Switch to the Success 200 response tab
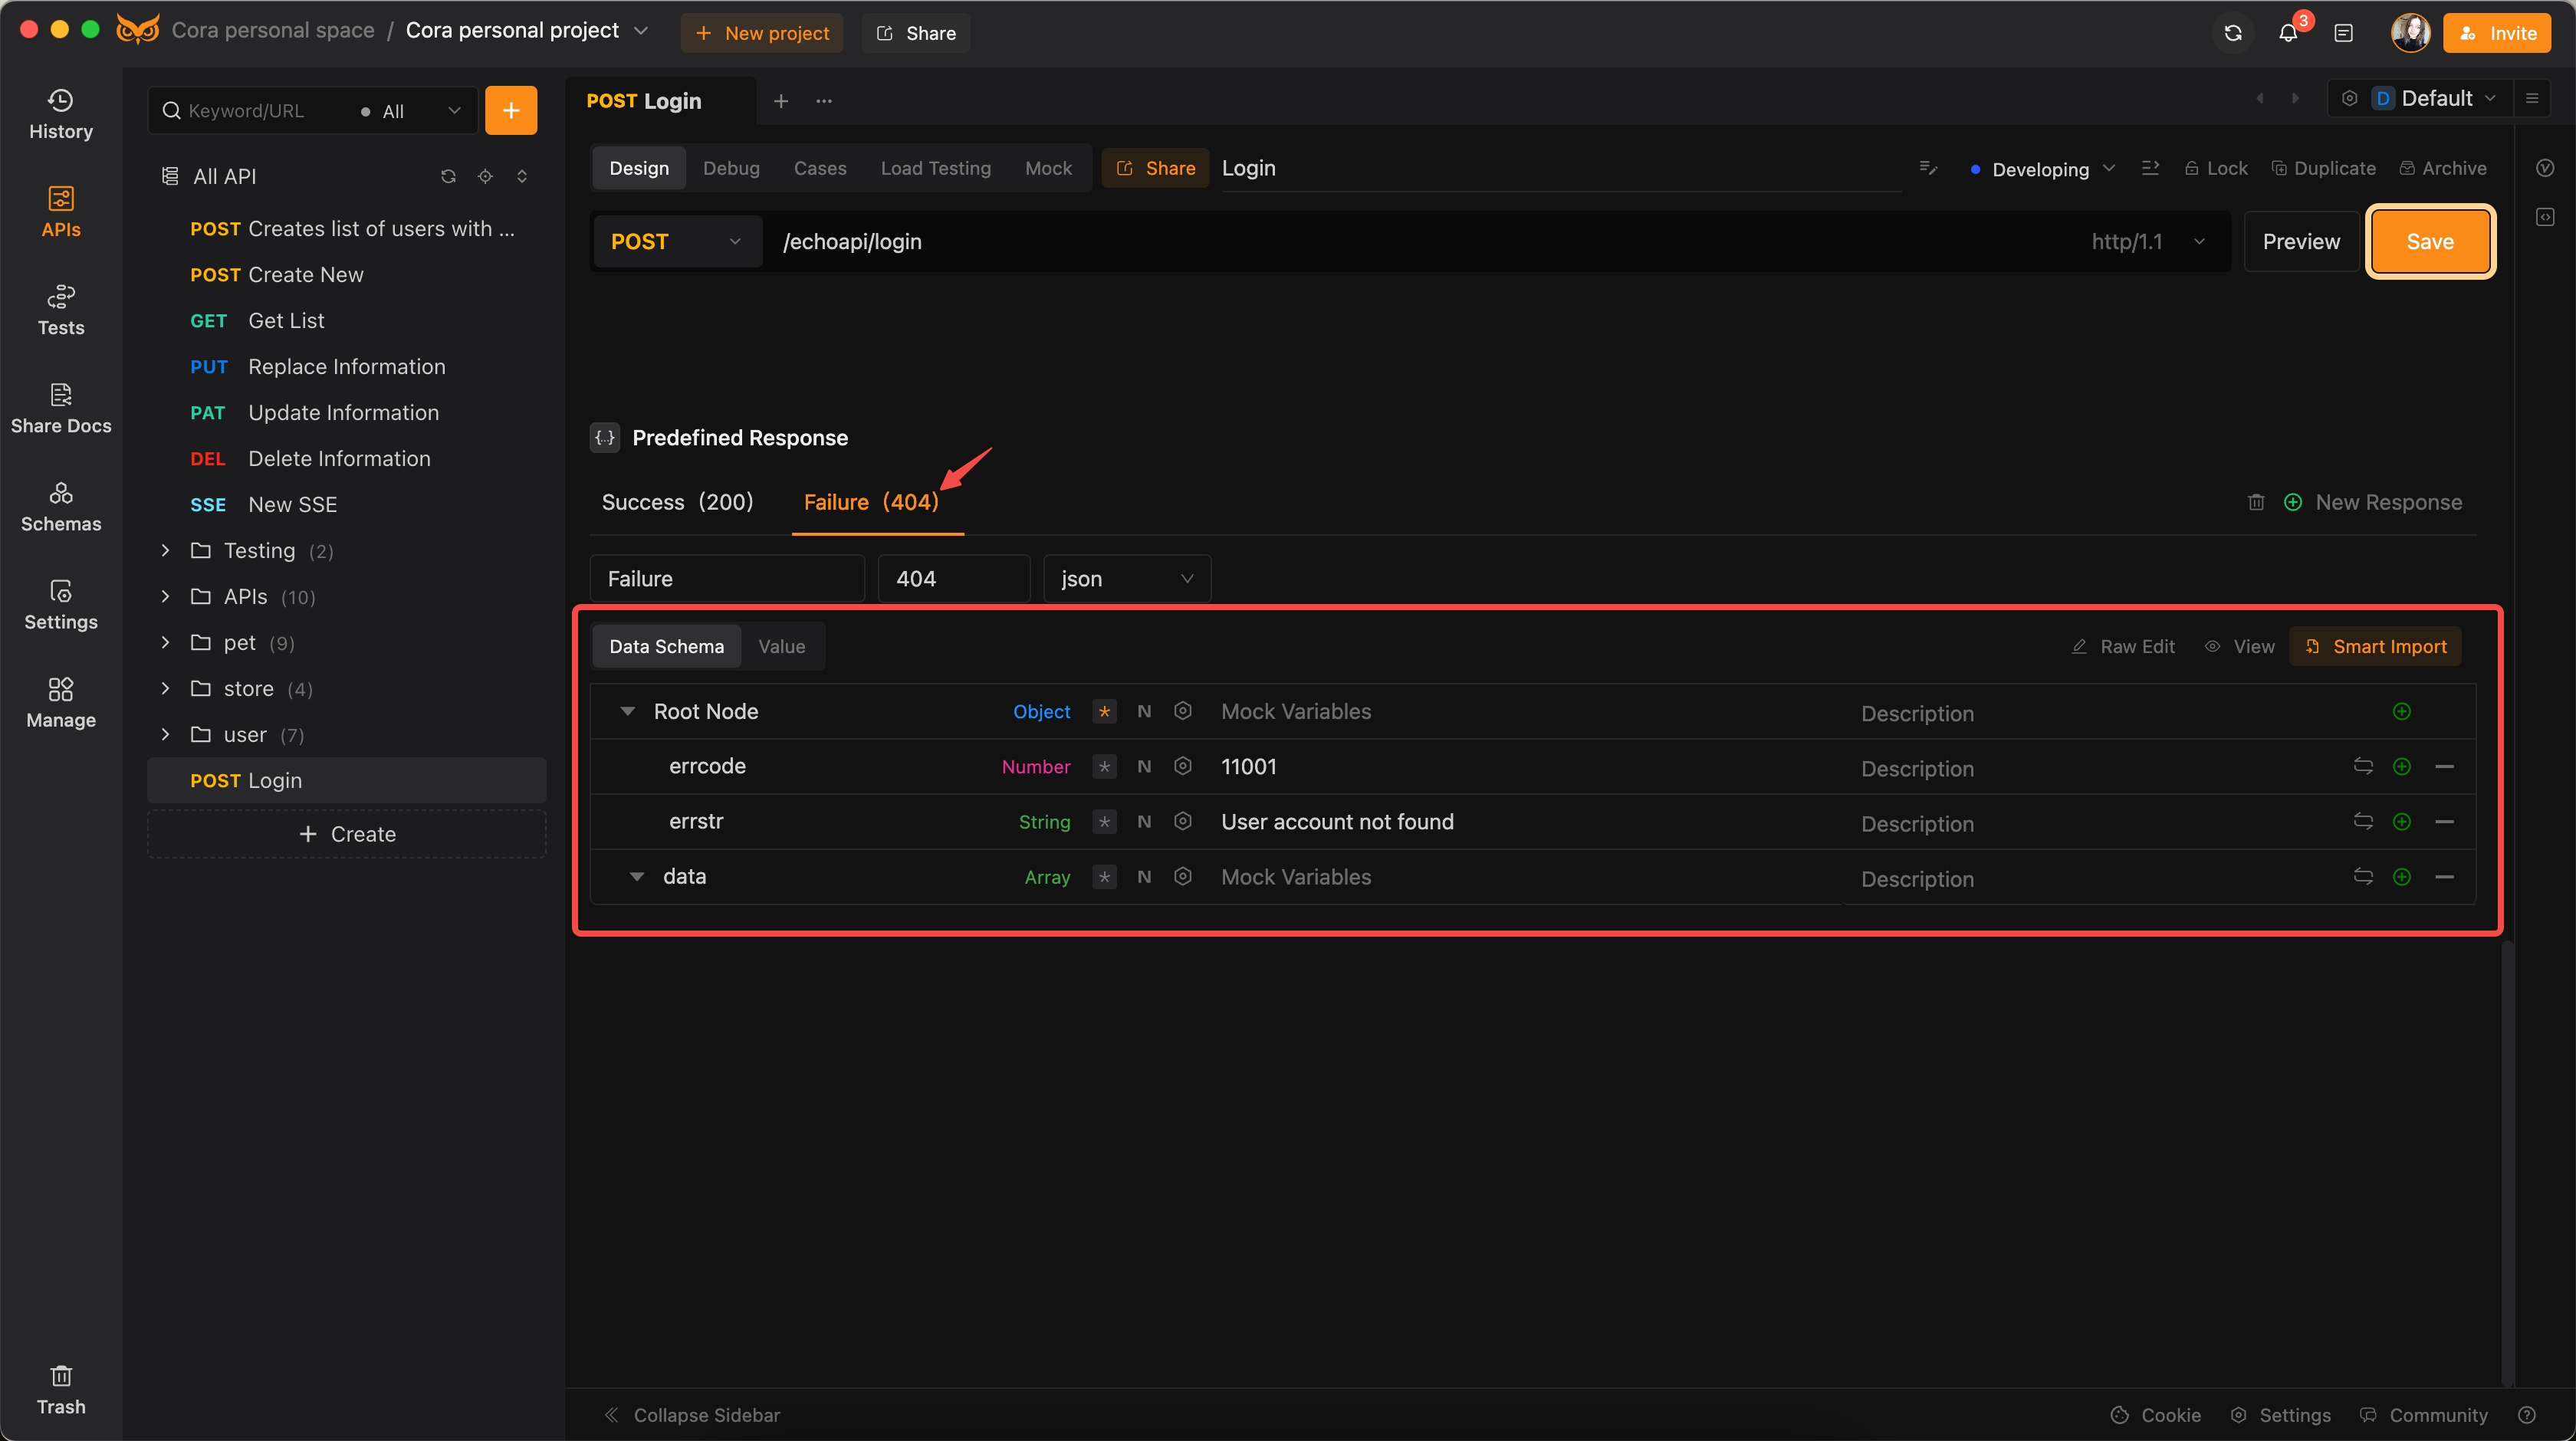The width and height of the screenshot is (2576, 1441). point(679,501)
